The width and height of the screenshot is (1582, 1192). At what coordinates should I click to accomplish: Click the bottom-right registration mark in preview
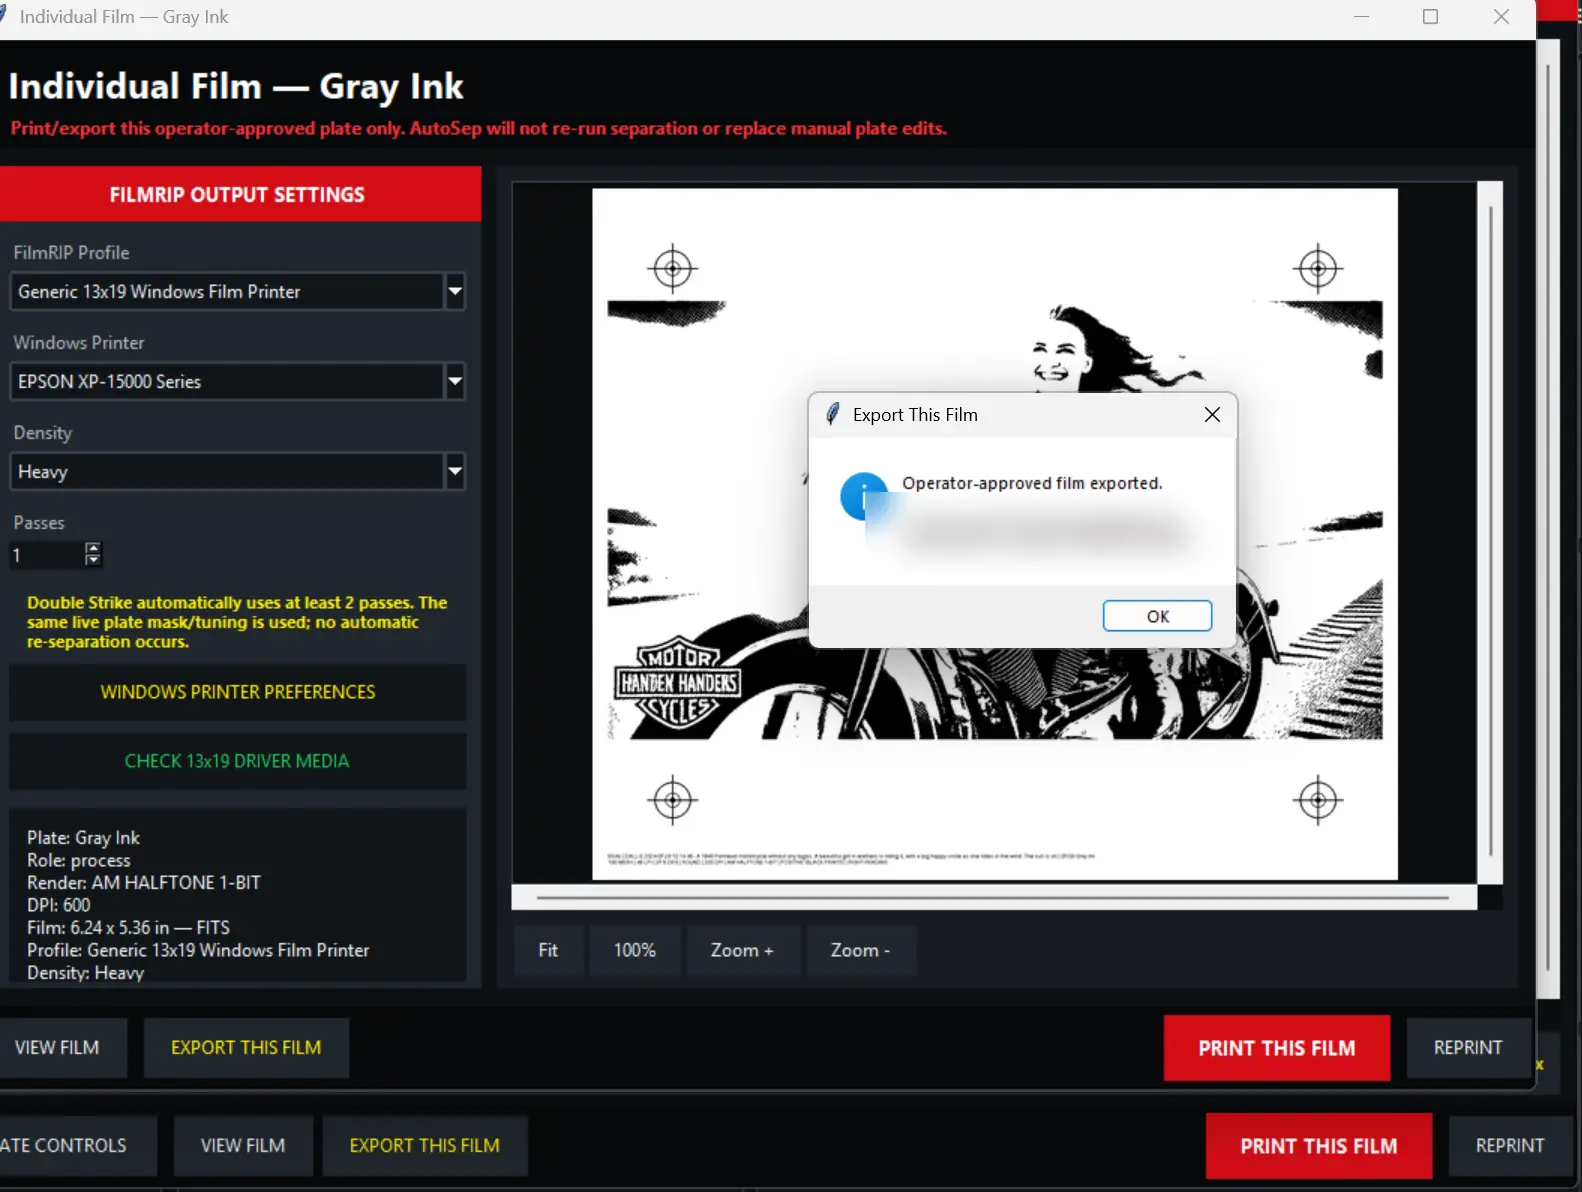[1318, 800]
